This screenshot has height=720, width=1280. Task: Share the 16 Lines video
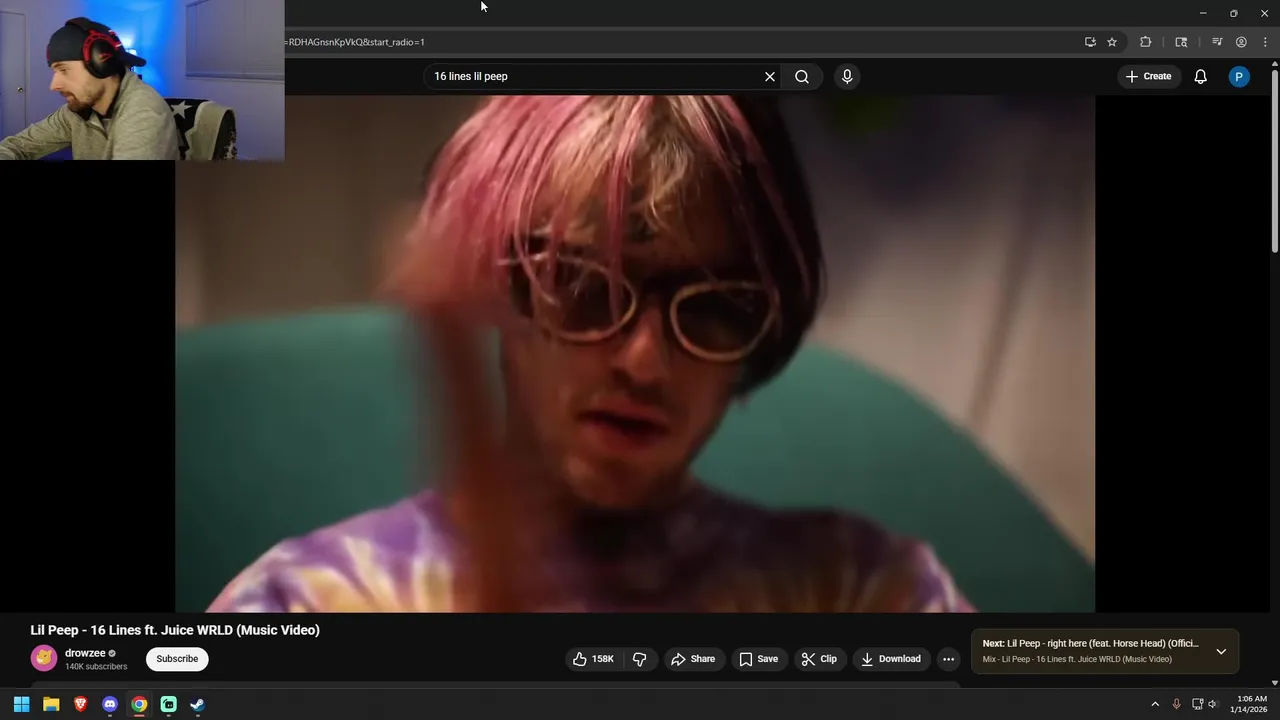693,659
